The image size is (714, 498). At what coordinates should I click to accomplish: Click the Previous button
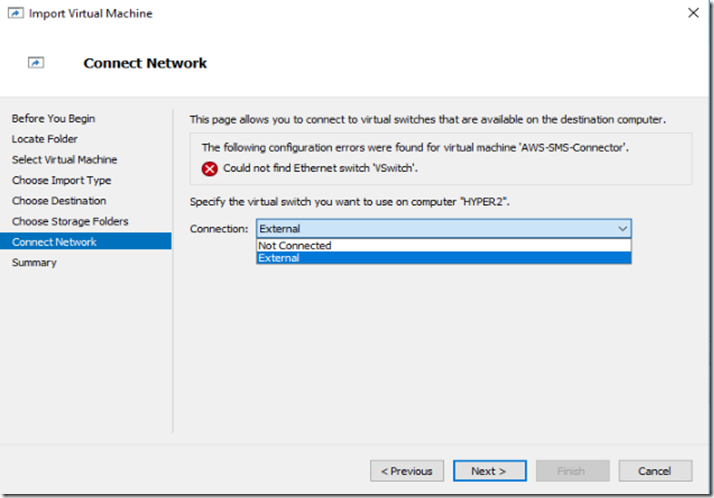tap(407, 471)
